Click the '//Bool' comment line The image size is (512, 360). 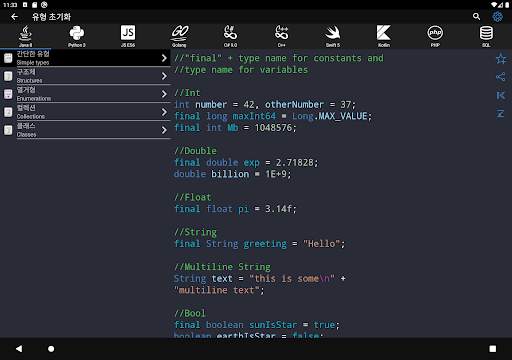point(190,313)
